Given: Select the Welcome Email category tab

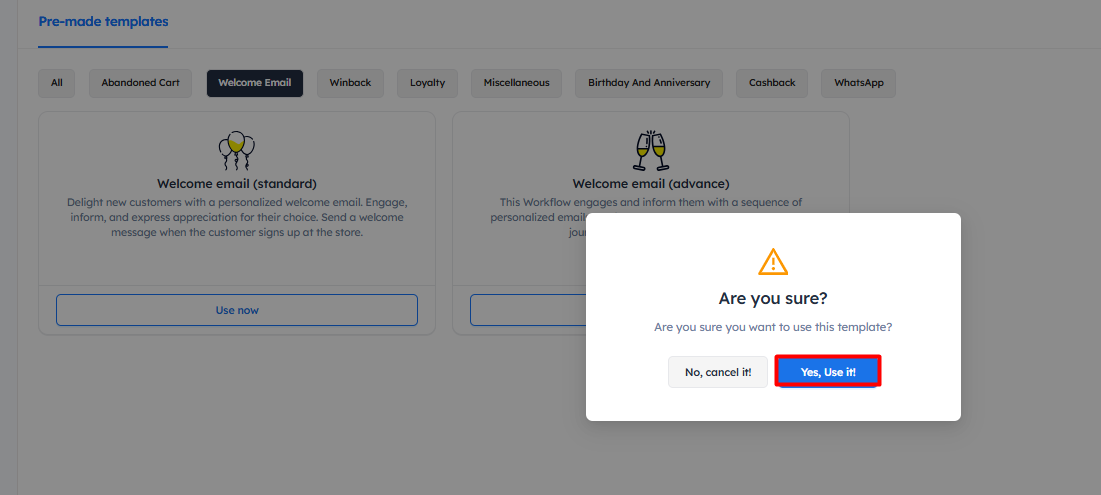Looking at the screenshot, I should coord(255,83).
